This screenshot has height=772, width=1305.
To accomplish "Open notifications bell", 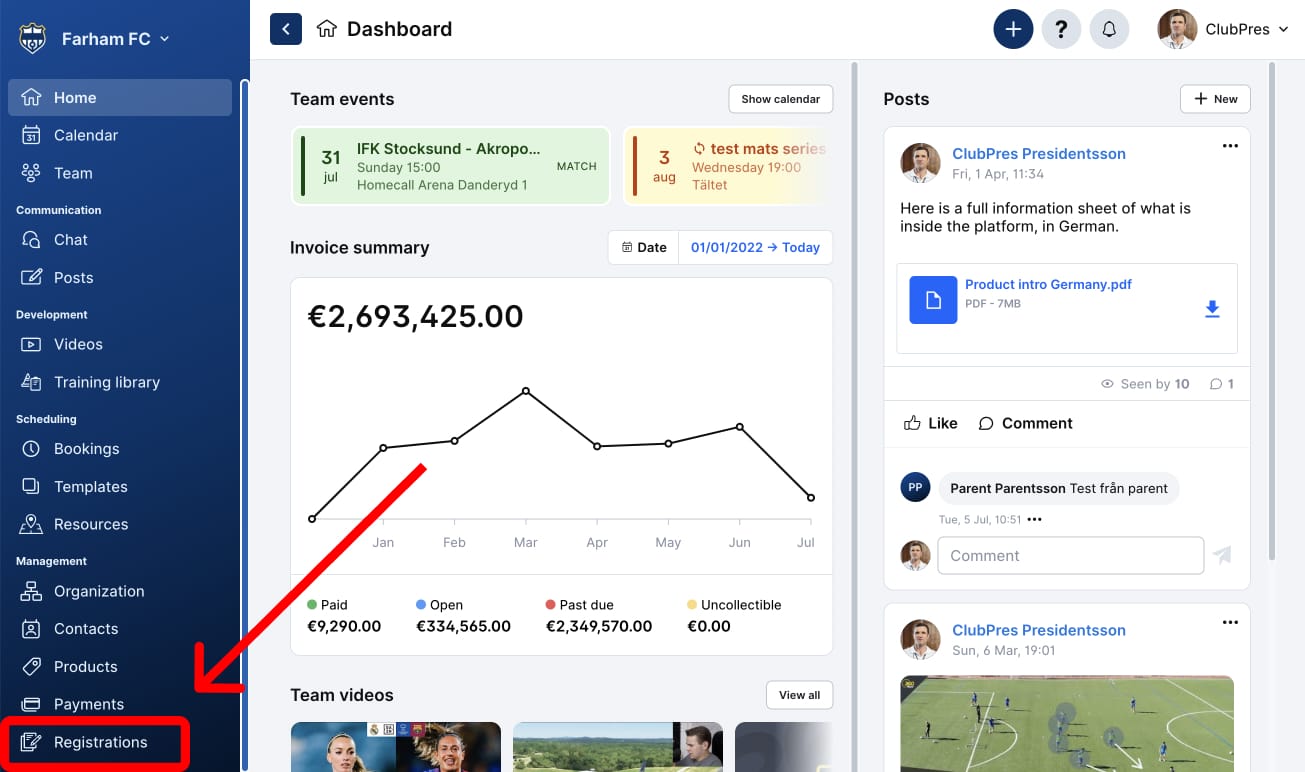I will pyautogui.click(x=1109, y=29).
